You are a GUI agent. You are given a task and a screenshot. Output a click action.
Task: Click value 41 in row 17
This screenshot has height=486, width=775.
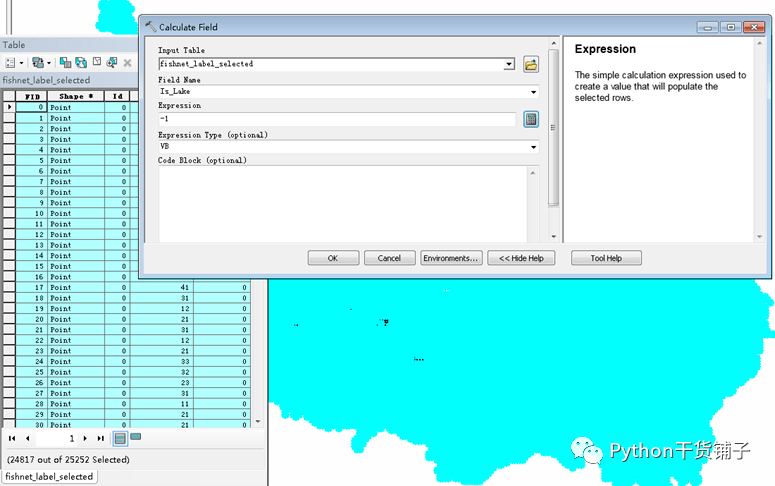pos(162,287)
